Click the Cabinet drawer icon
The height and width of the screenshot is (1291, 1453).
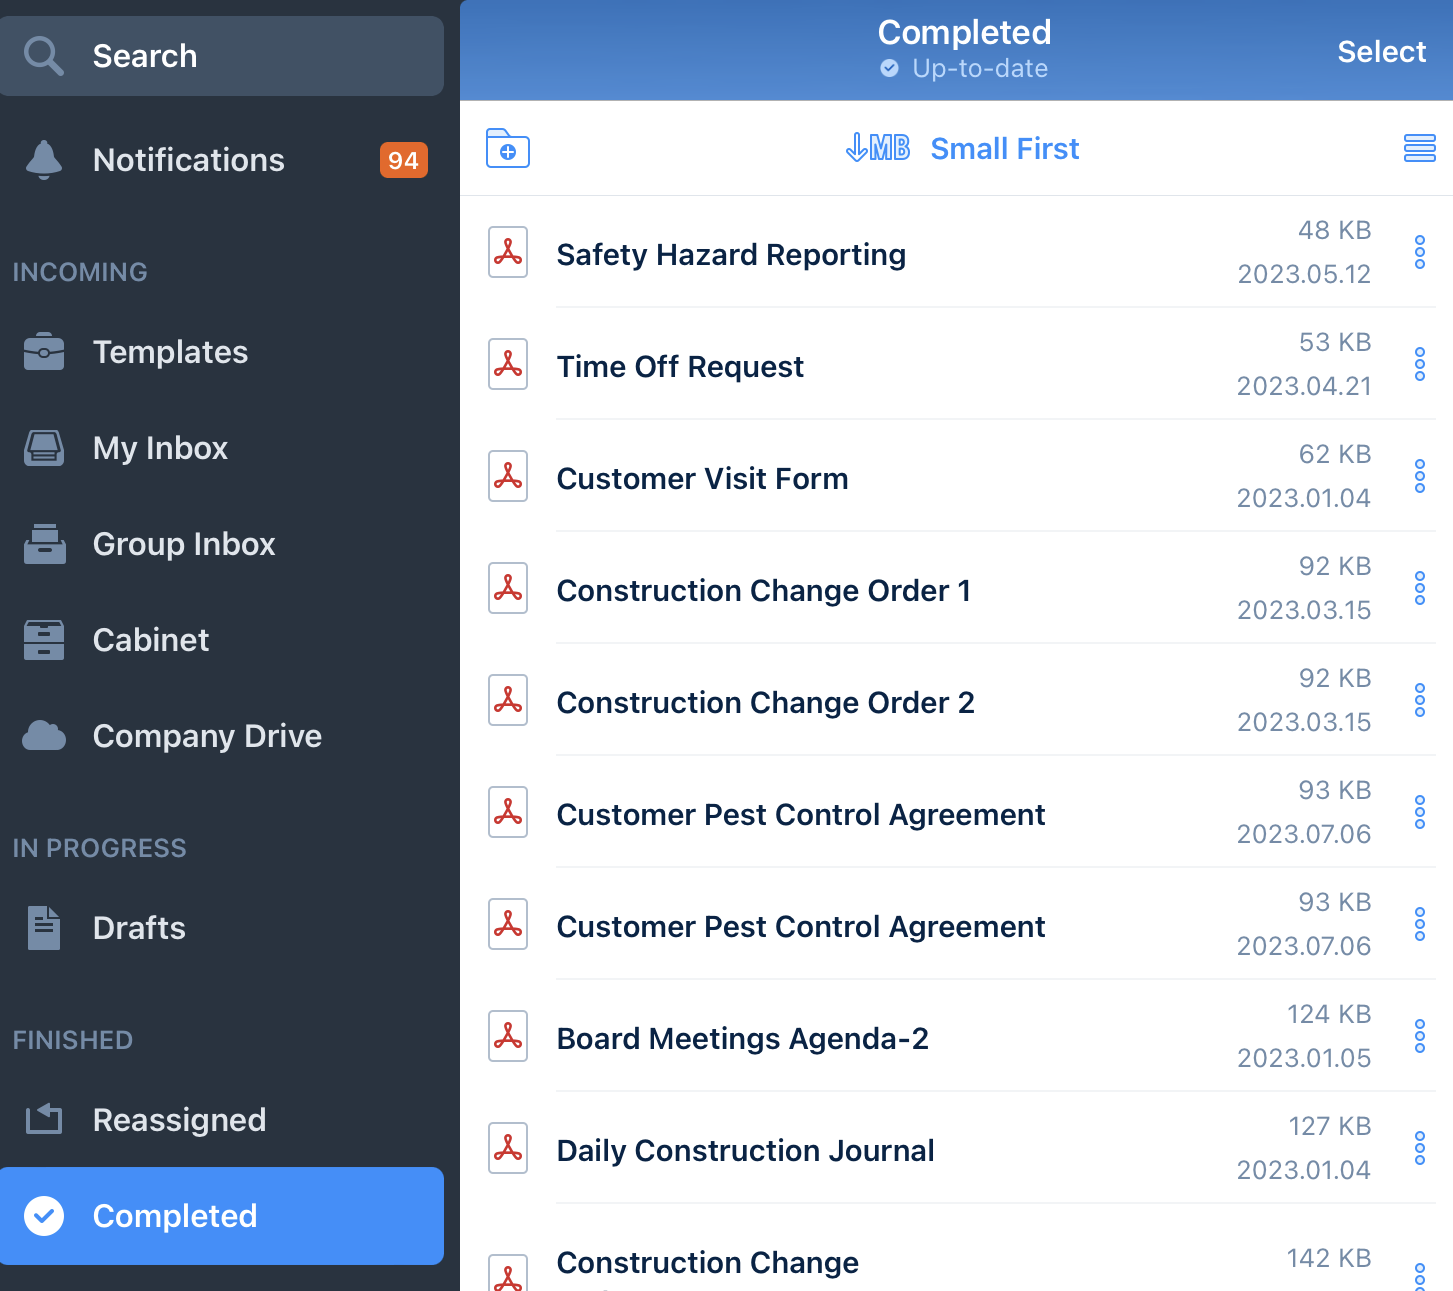(44, 640)
